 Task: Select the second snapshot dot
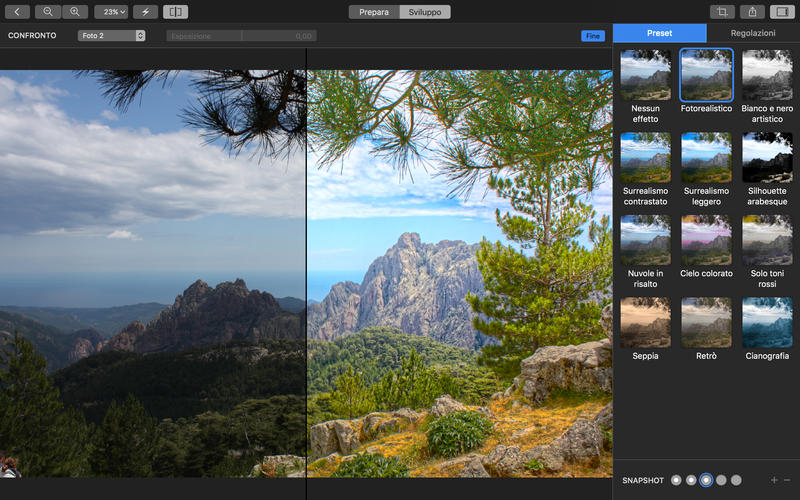(x=691, y=480)
